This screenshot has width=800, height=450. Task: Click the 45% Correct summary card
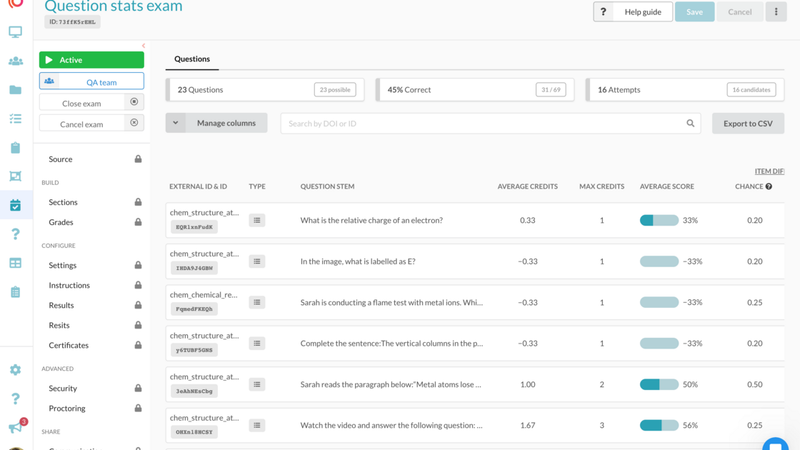(x=474, y=90)
